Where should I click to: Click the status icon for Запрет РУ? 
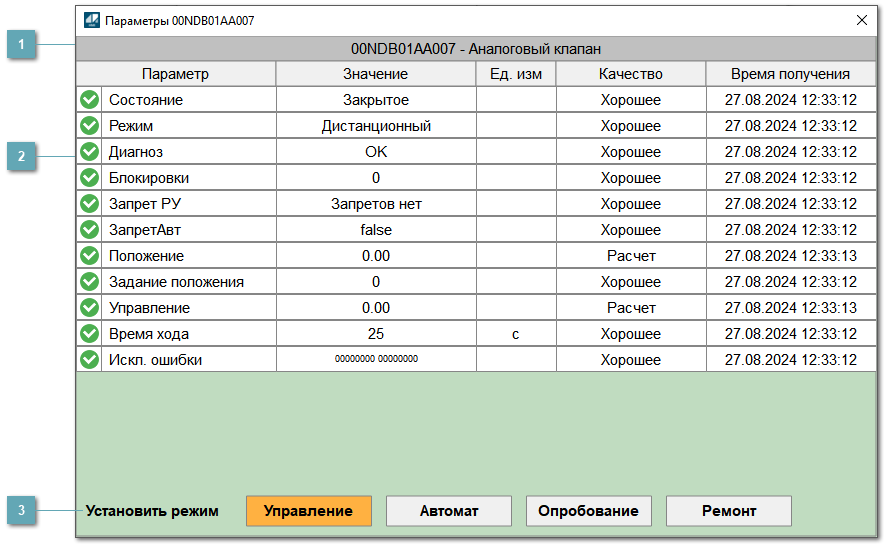[89, 204]
